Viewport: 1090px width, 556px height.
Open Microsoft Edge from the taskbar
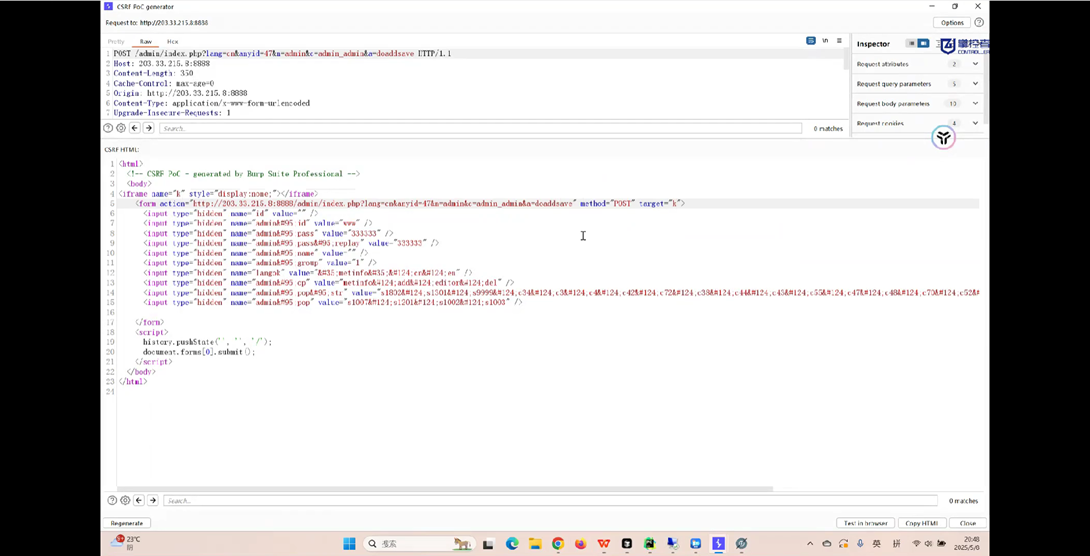coord(512,543)
